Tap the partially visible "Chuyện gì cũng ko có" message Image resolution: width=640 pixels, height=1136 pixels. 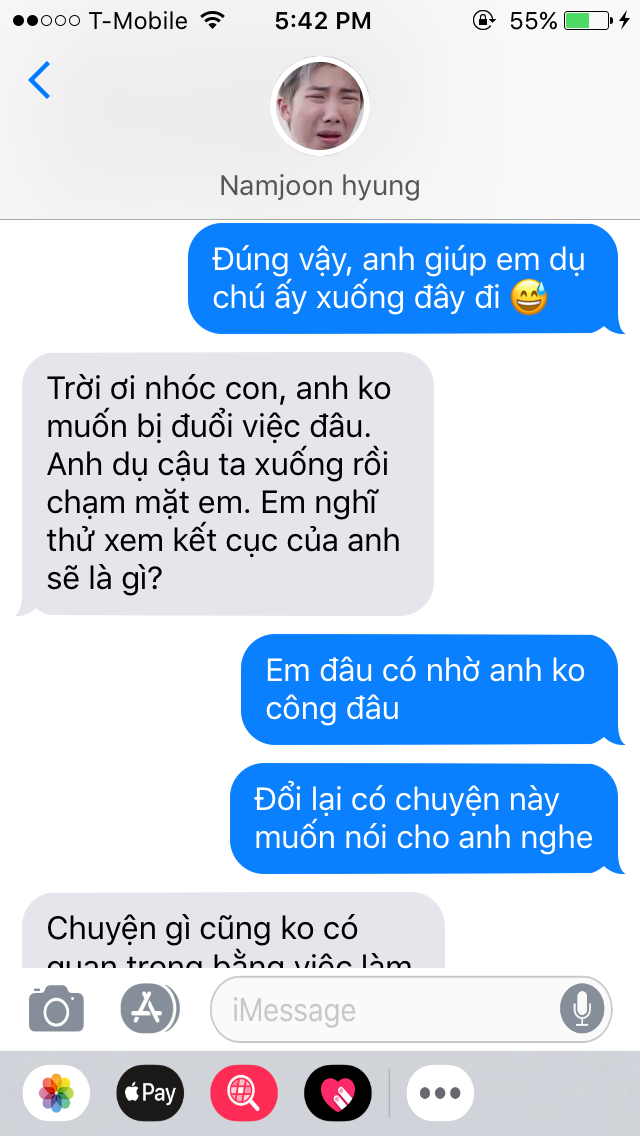coord(233,931)
